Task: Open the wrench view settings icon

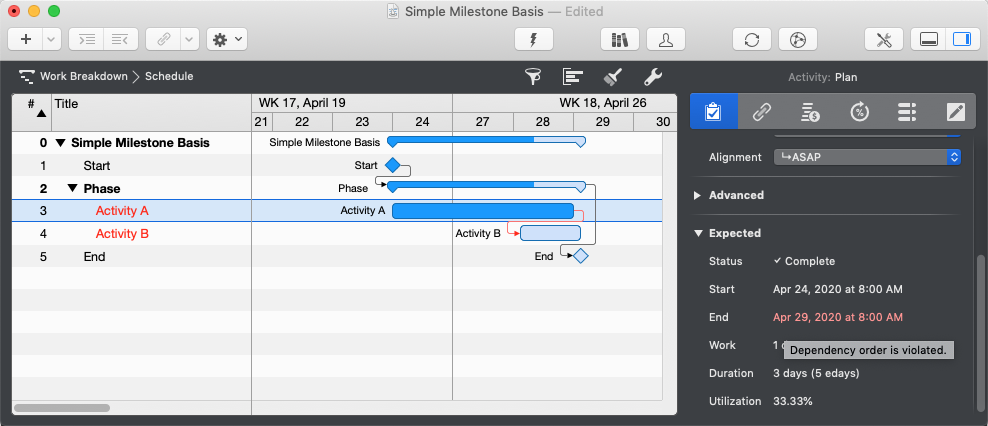Action: [x=652, y=77]
